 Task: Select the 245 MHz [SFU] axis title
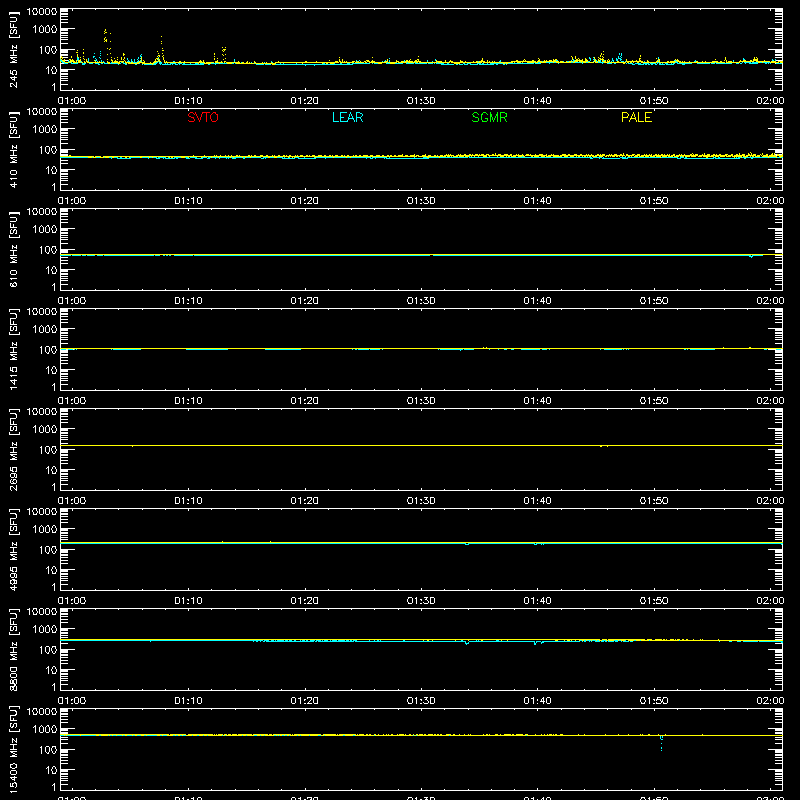click(x=13, y=50)
